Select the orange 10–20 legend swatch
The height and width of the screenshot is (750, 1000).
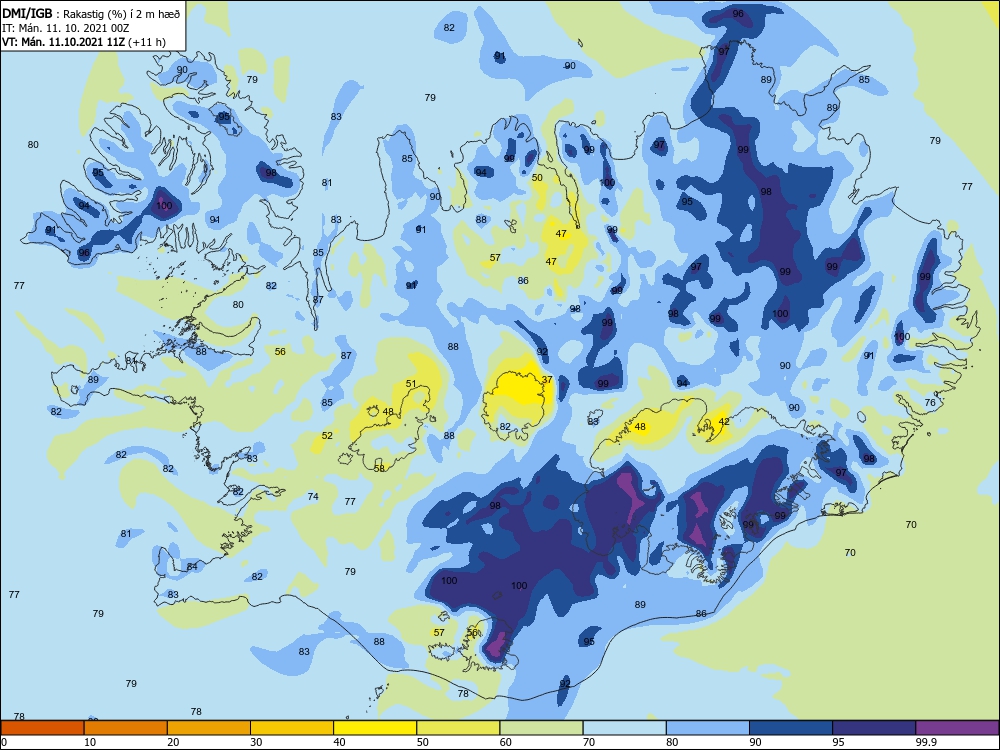[x=126, y=728]
